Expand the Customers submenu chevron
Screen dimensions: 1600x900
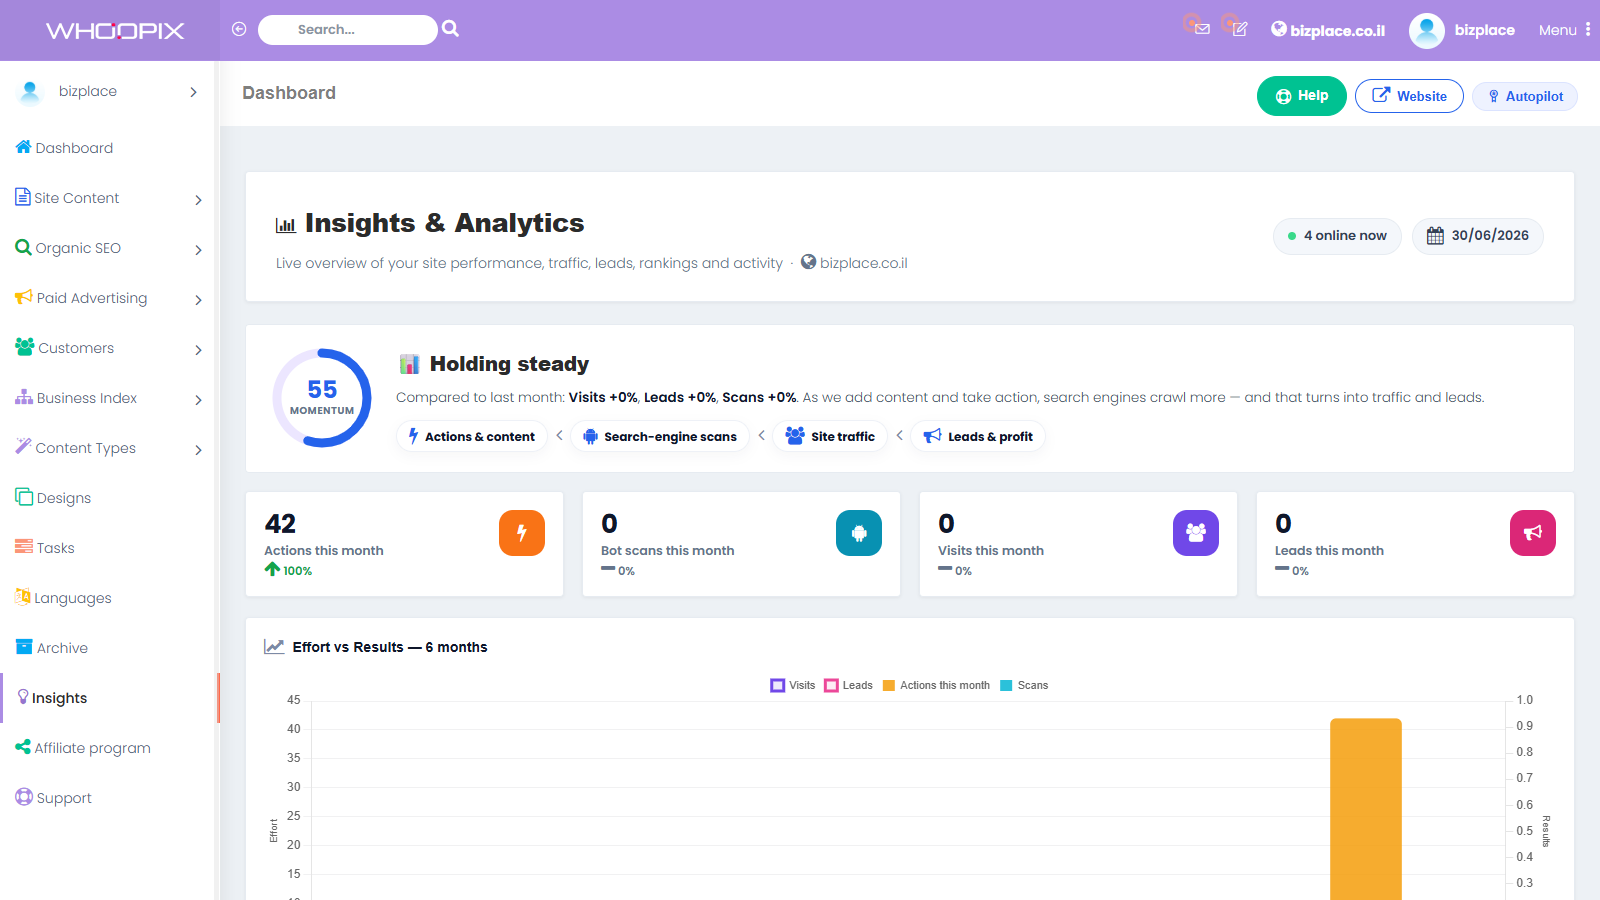click(x=198, y=350)
